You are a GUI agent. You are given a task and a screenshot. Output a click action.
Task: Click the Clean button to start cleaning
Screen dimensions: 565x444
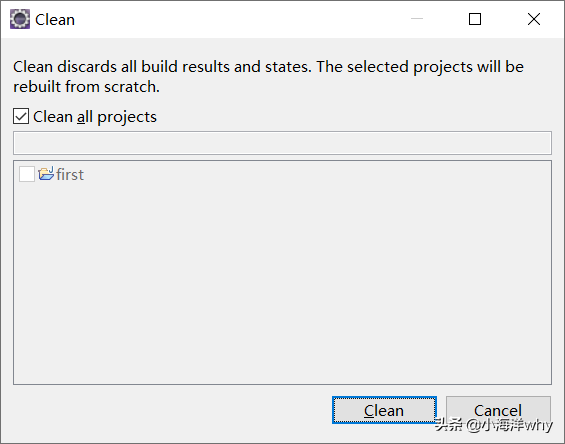point(384,410)
